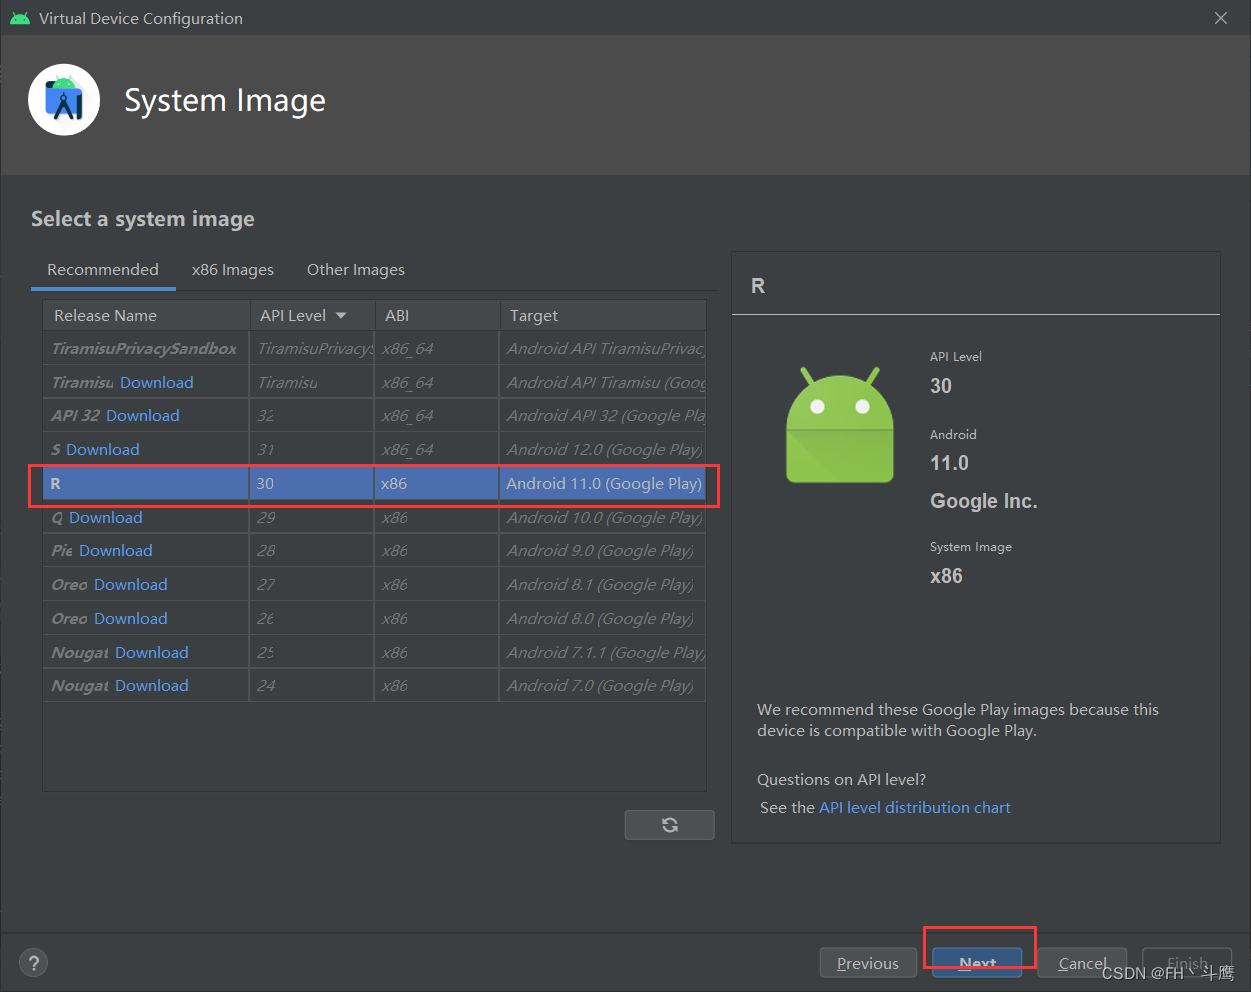Screen dimensions: 1251x992
Task: Open the help question mark icon
Action: 34,963
